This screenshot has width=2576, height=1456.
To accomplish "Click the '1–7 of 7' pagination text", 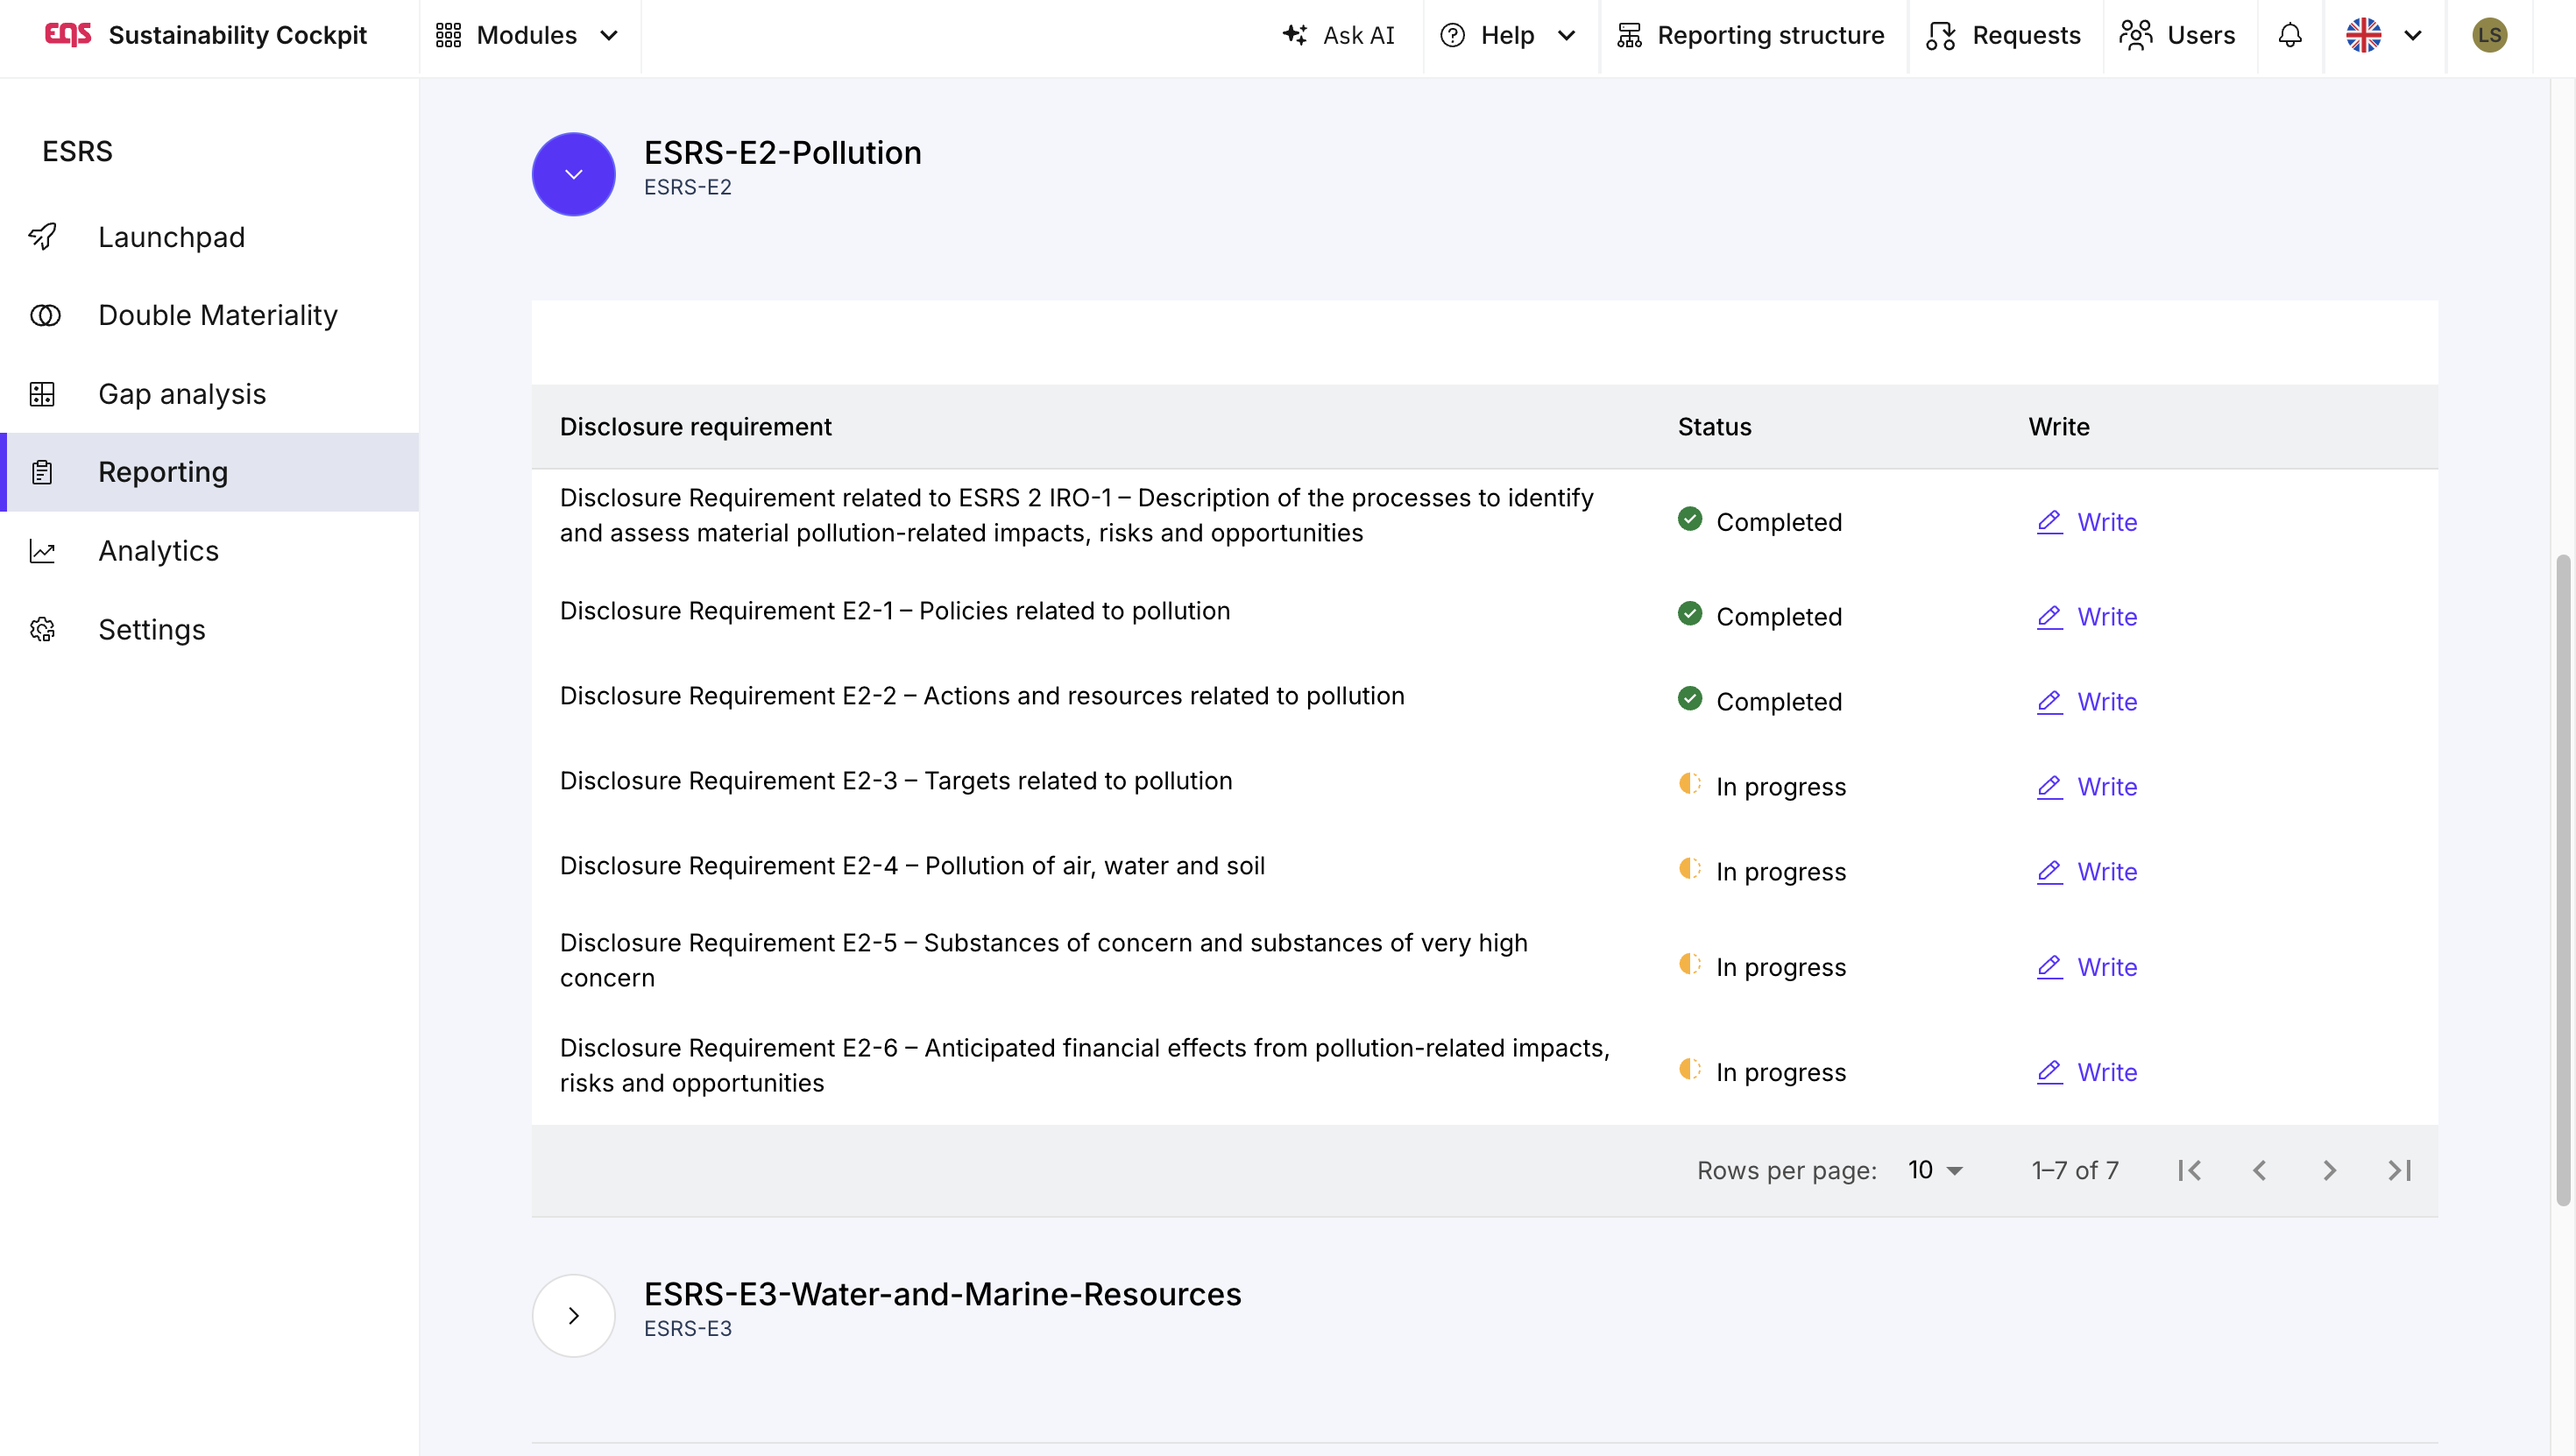I will pyautogui.click(x=2075, y=1170).
